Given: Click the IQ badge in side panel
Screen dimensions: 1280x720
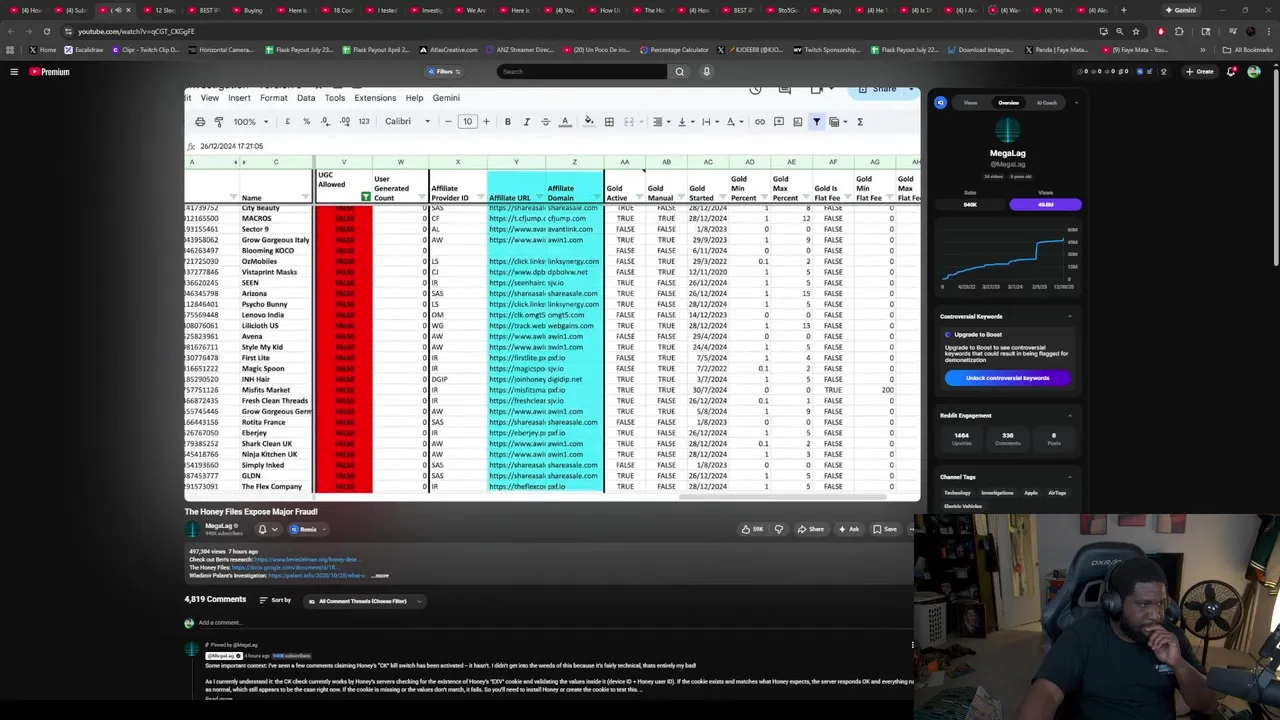Looking at the screenshot, I should coord(940,103).
